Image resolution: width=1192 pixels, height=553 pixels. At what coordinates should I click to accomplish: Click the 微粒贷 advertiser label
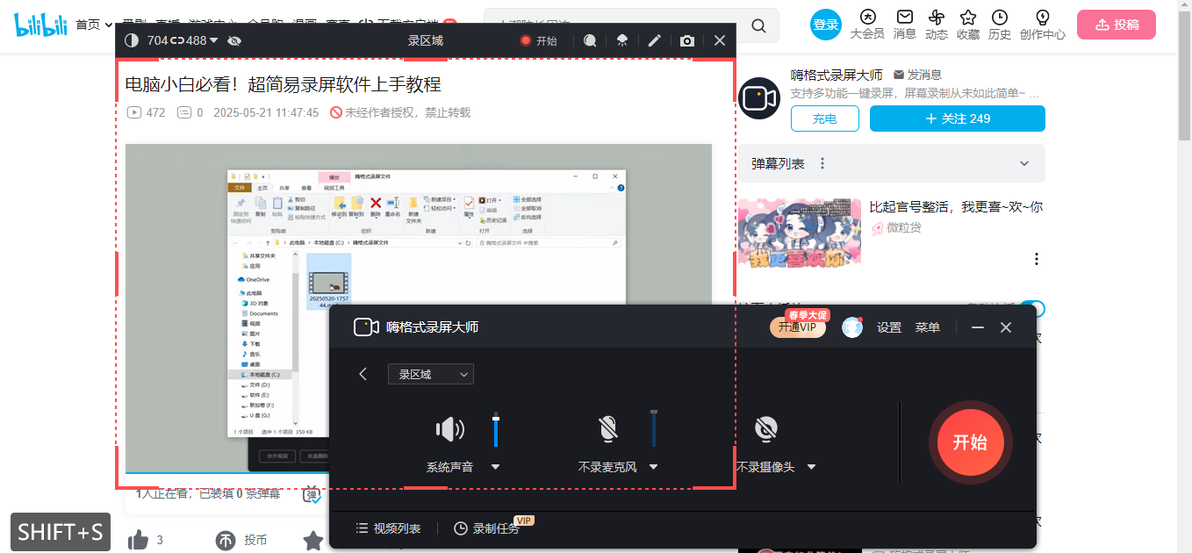click(905, 227)
